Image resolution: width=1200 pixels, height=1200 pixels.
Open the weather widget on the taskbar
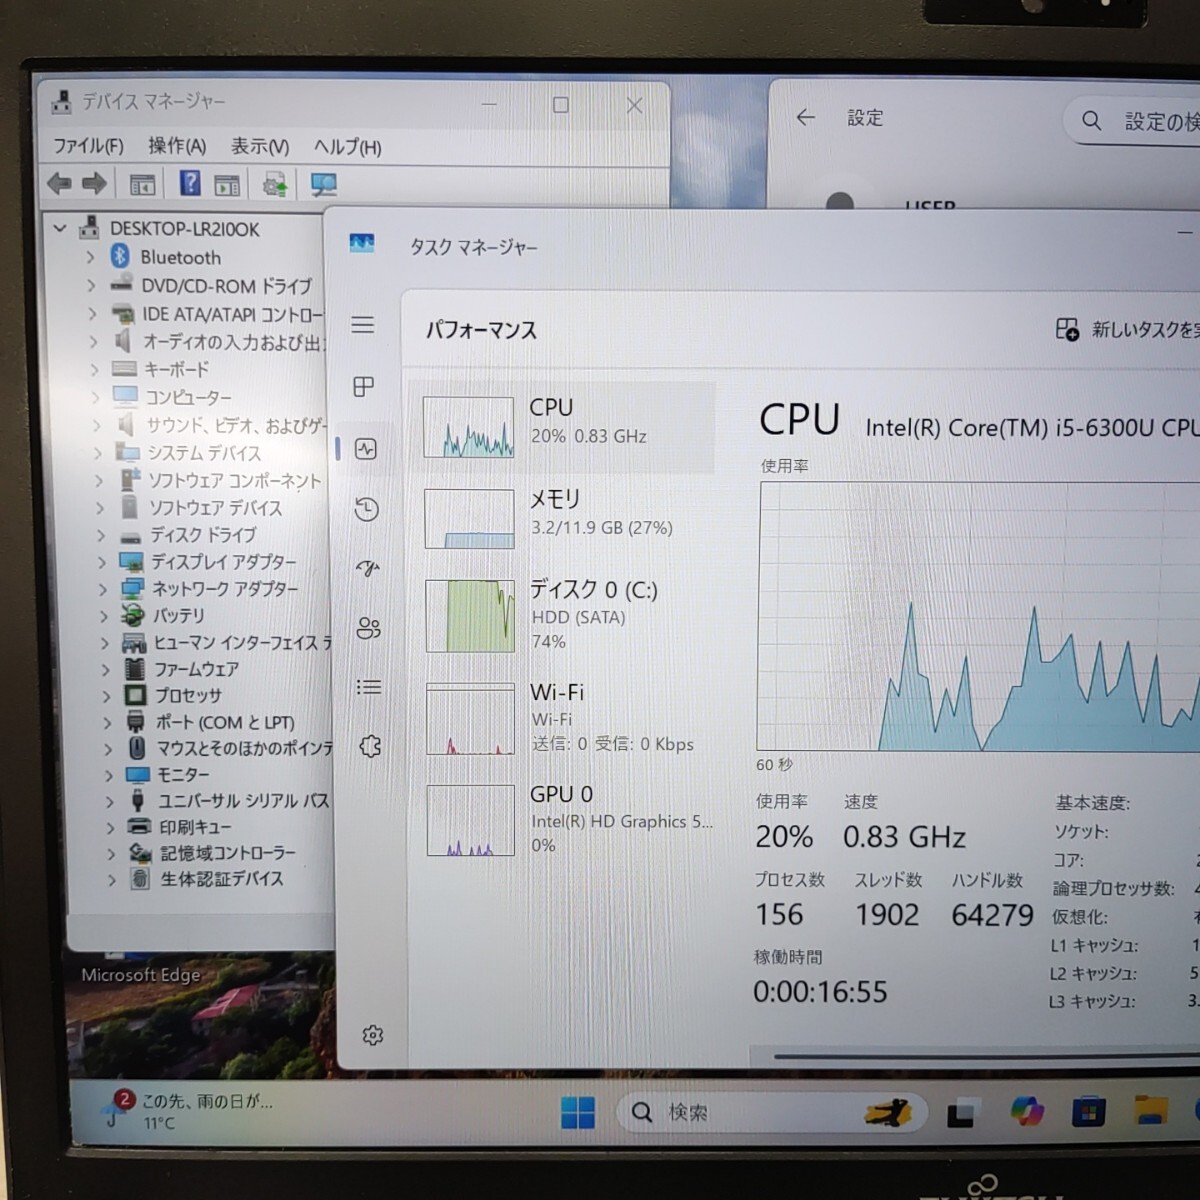[189, 1111]
